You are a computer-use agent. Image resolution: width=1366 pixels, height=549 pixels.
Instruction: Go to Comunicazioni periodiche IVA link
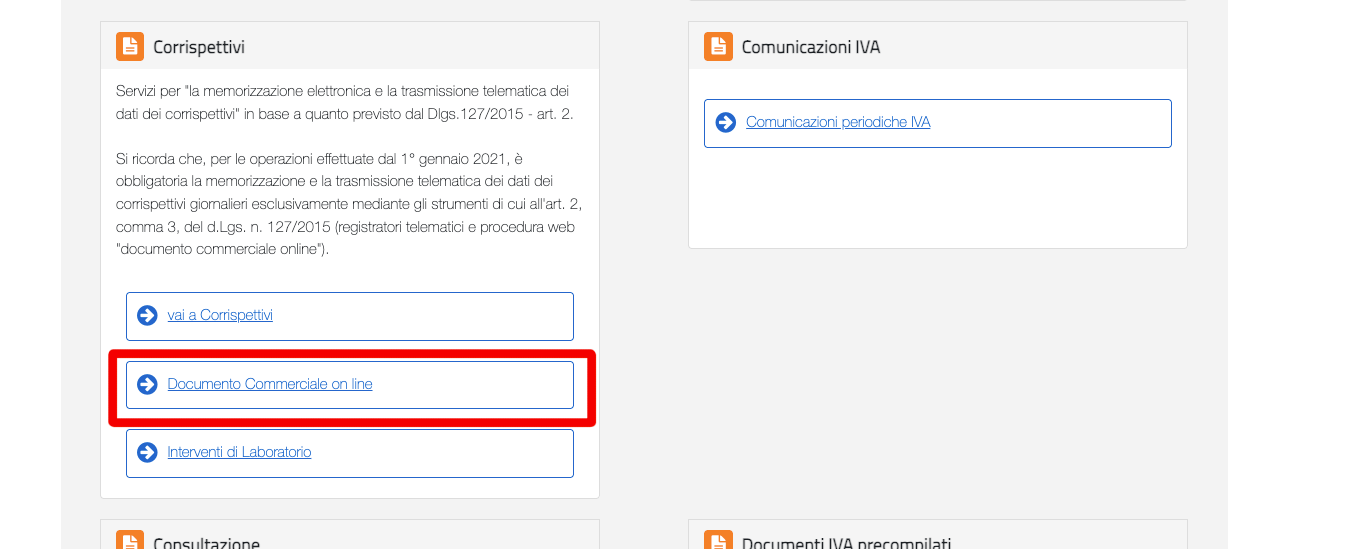tap(838, 123)
